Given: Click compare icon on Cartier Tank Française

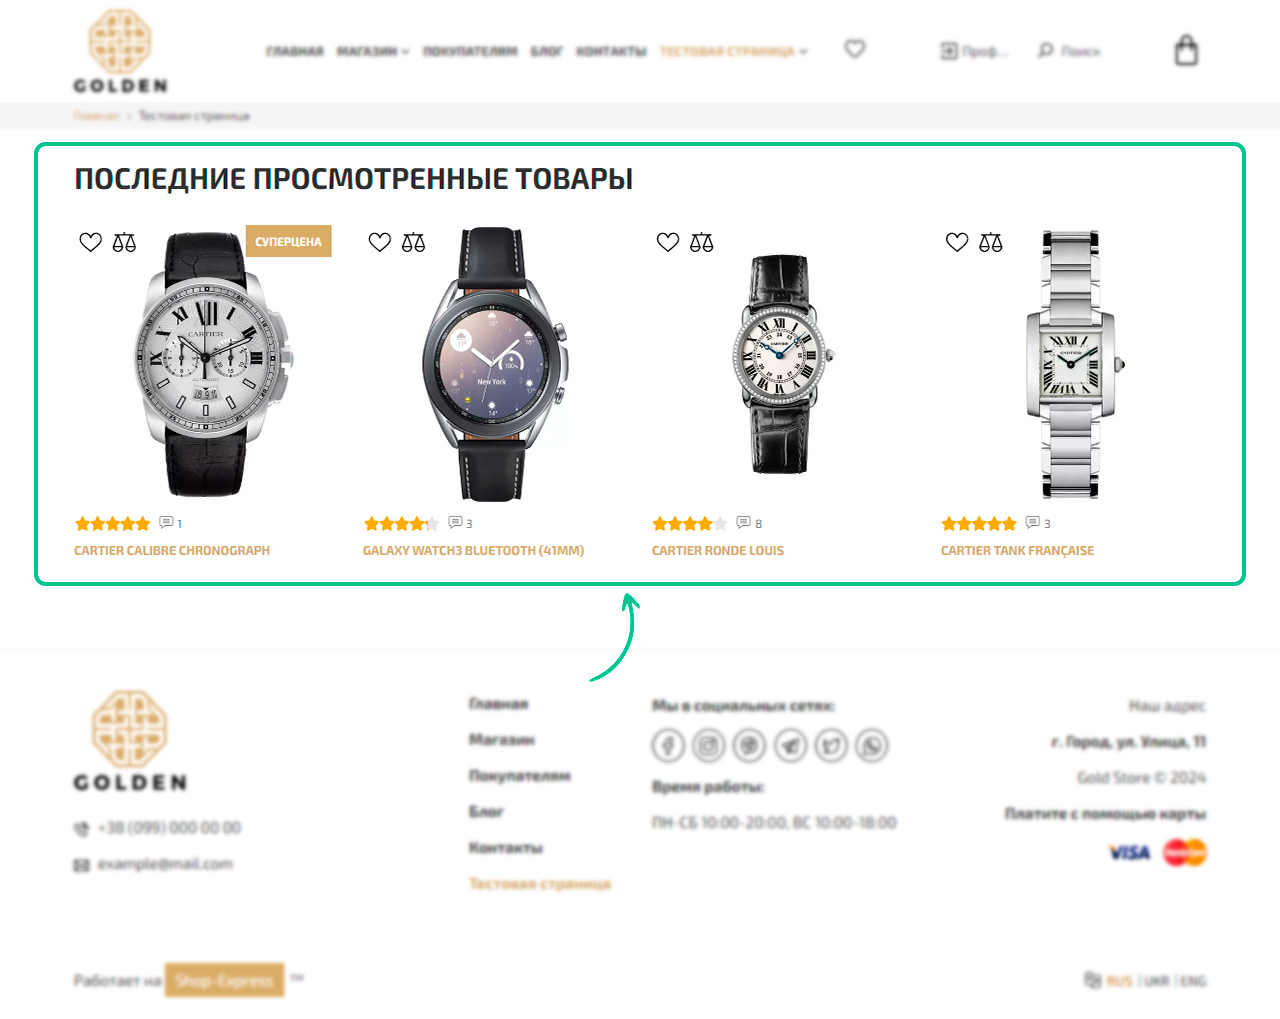Looking at the screenshot, I should [991, 242].
